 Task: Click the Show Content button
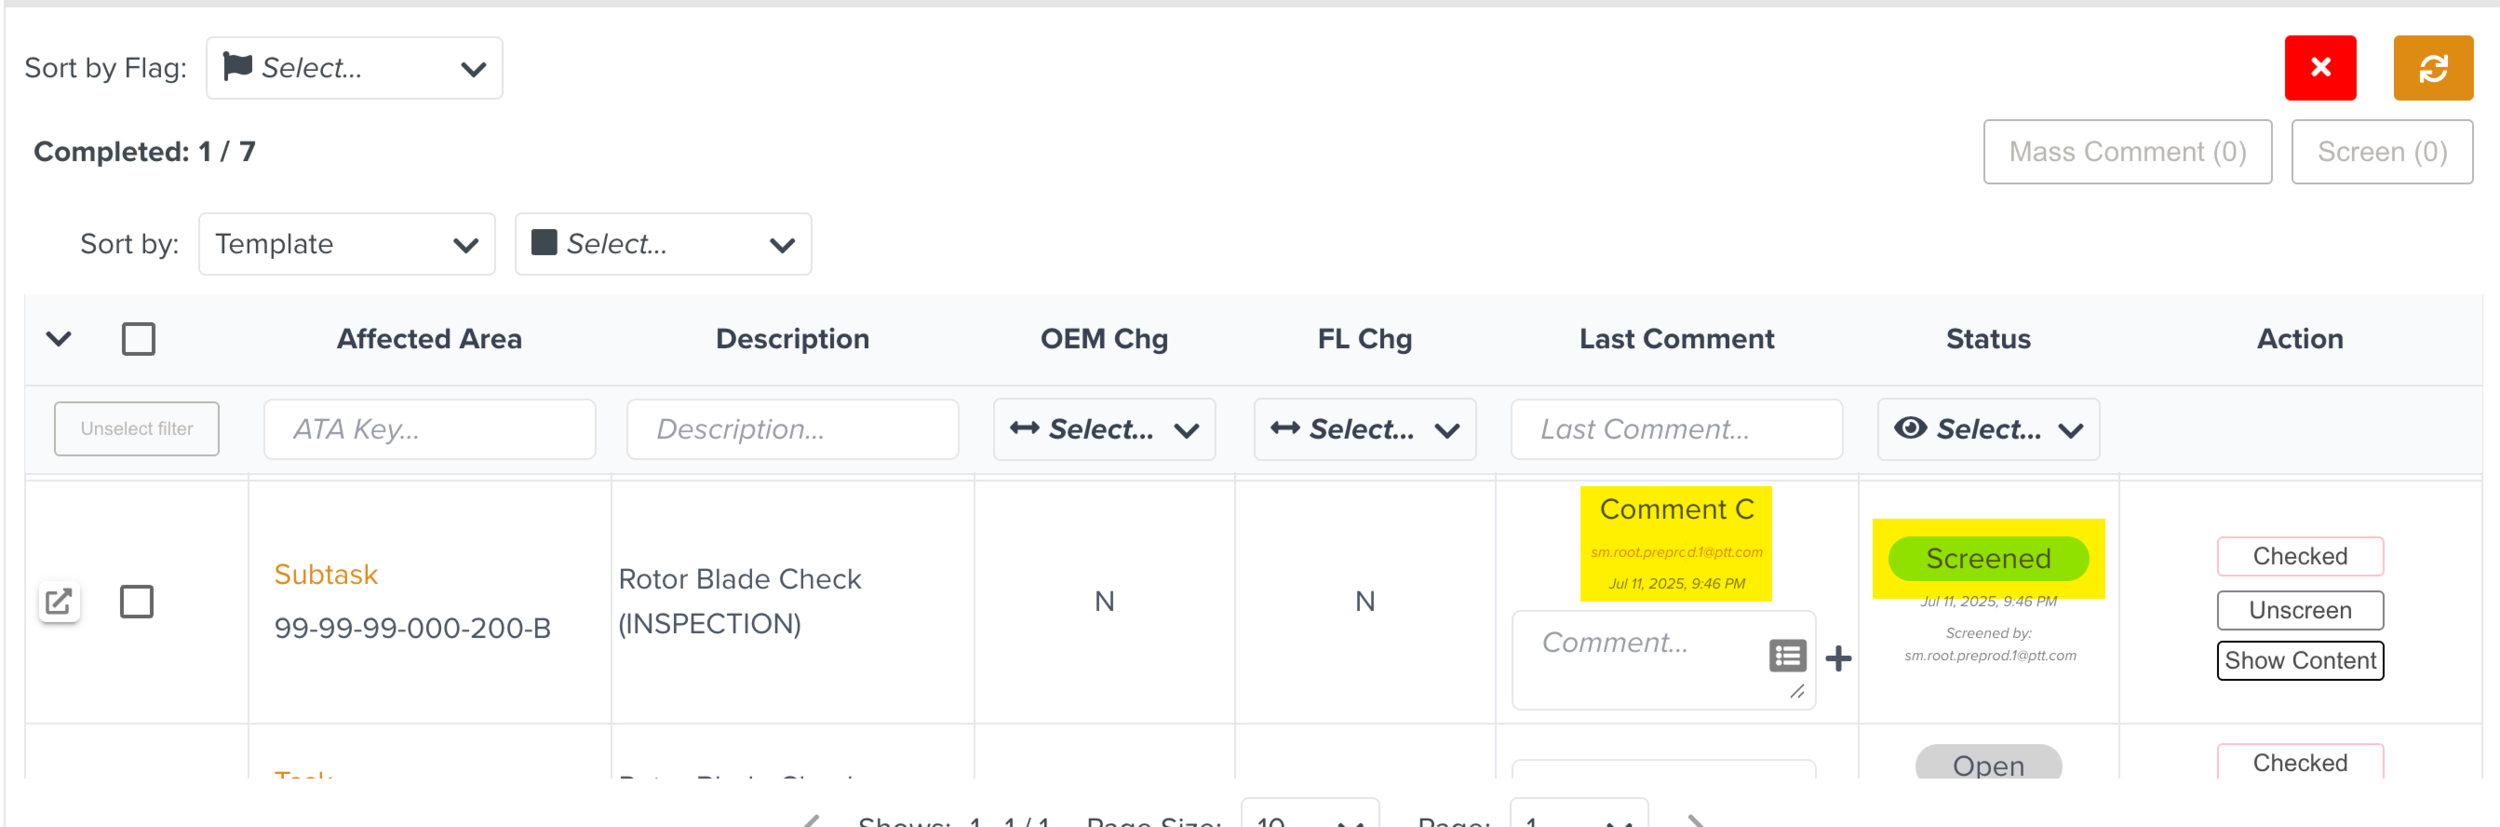(x=2299, y=661)
